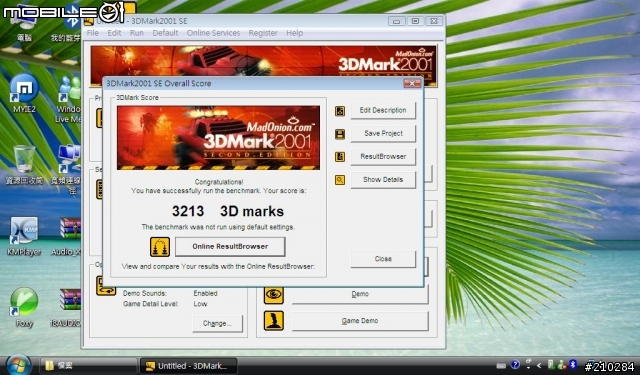This screenshot has width=640, height=375.
Task: Click the 3DMark2001 banner image in the dialog
Action: [x=218, y=138]
